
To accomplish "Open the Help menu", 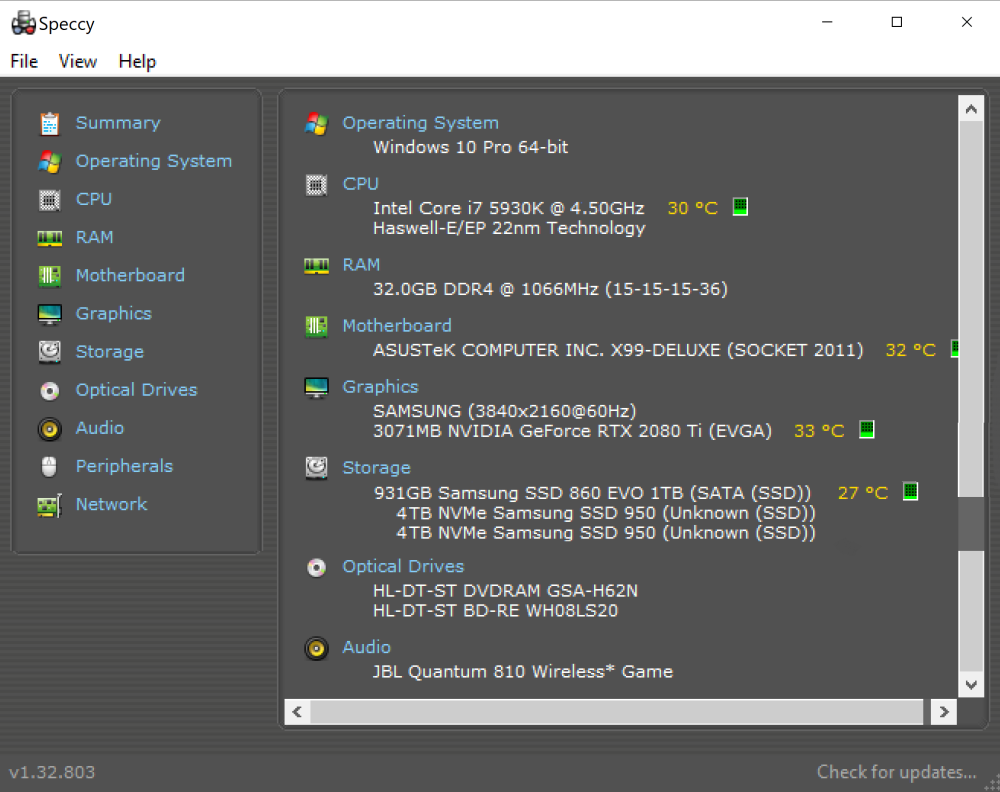I will point(137,61).
